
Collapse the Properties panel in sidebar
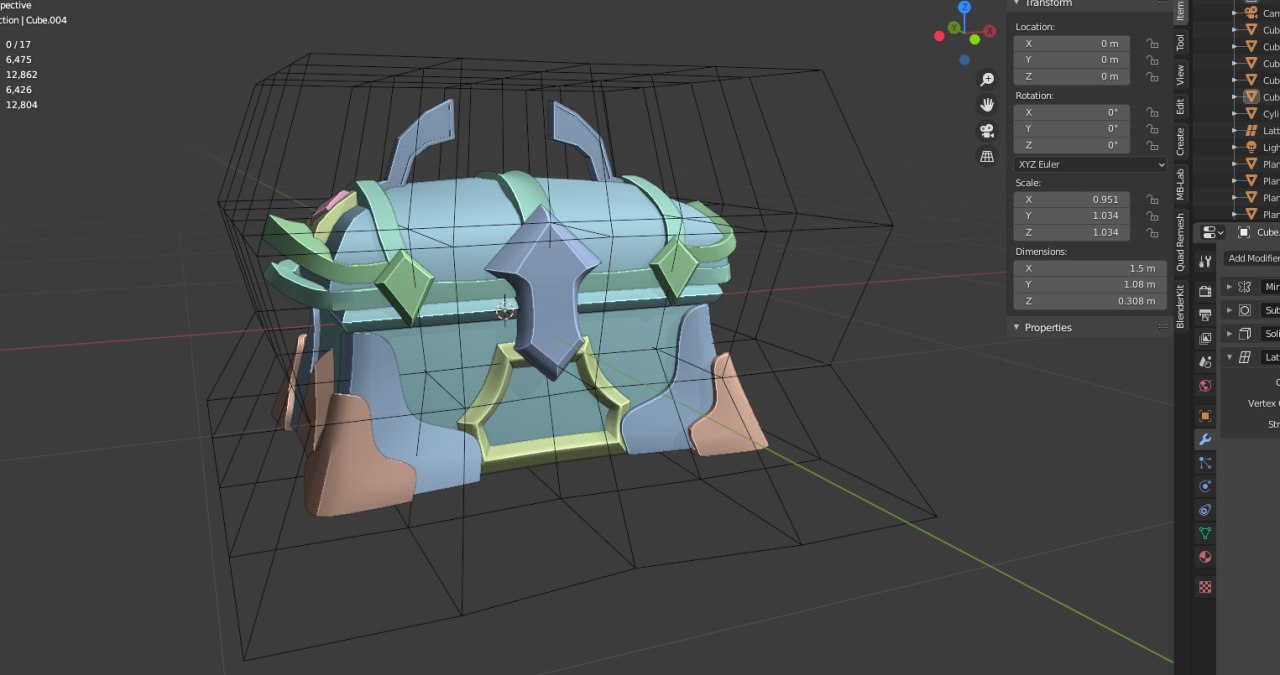(x=1089, y=327)
